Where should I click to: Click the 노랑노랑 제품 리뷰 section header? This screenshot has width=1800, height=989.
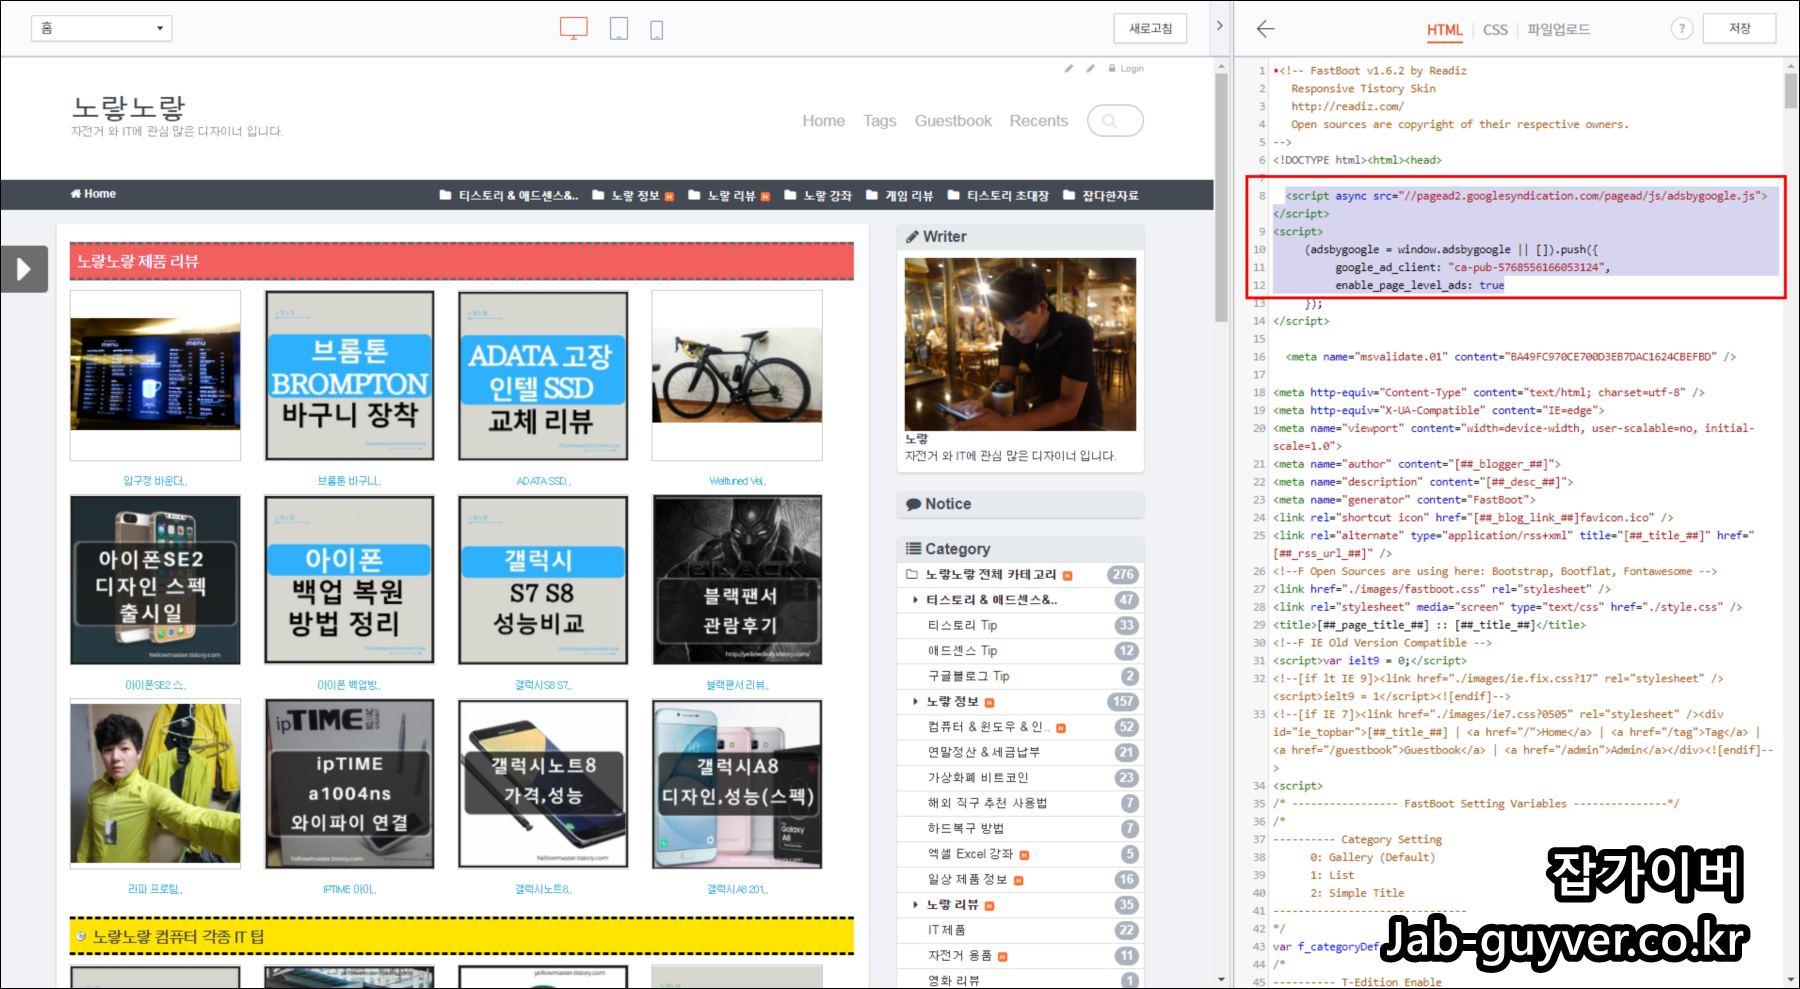point(462,261)
